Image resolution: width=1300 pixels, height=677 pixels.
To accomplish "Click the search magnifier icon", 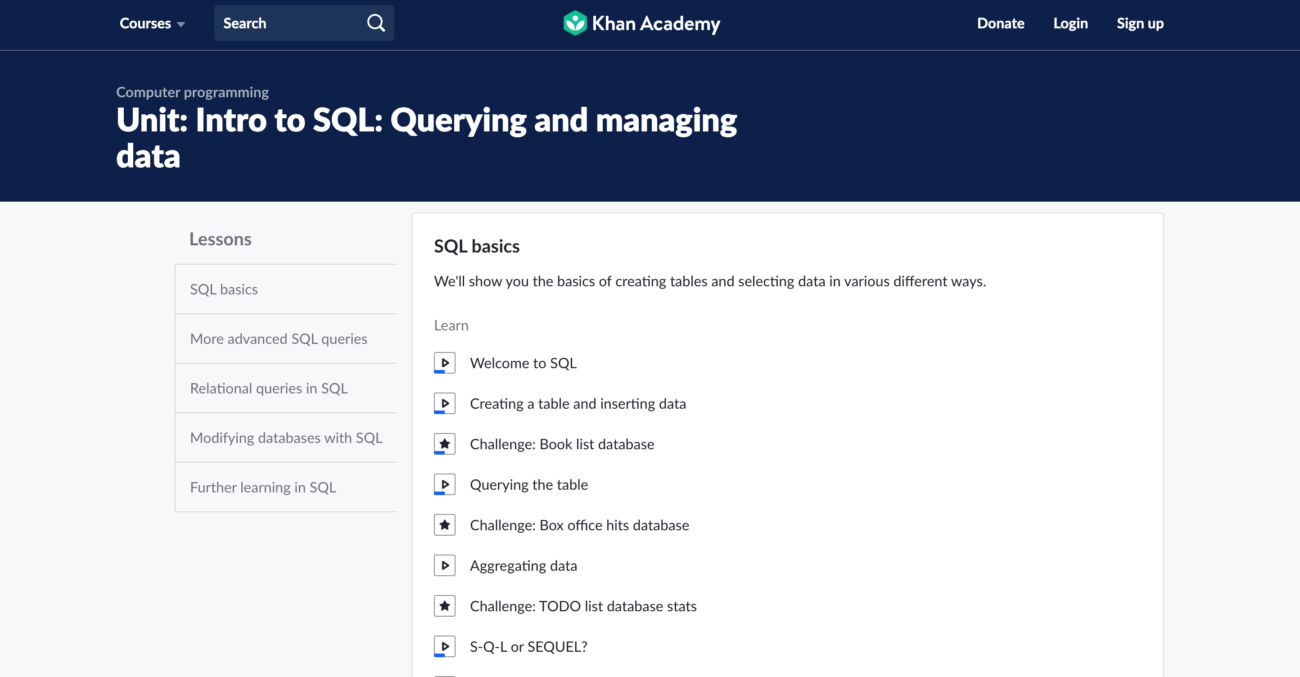I will point(375,22).
